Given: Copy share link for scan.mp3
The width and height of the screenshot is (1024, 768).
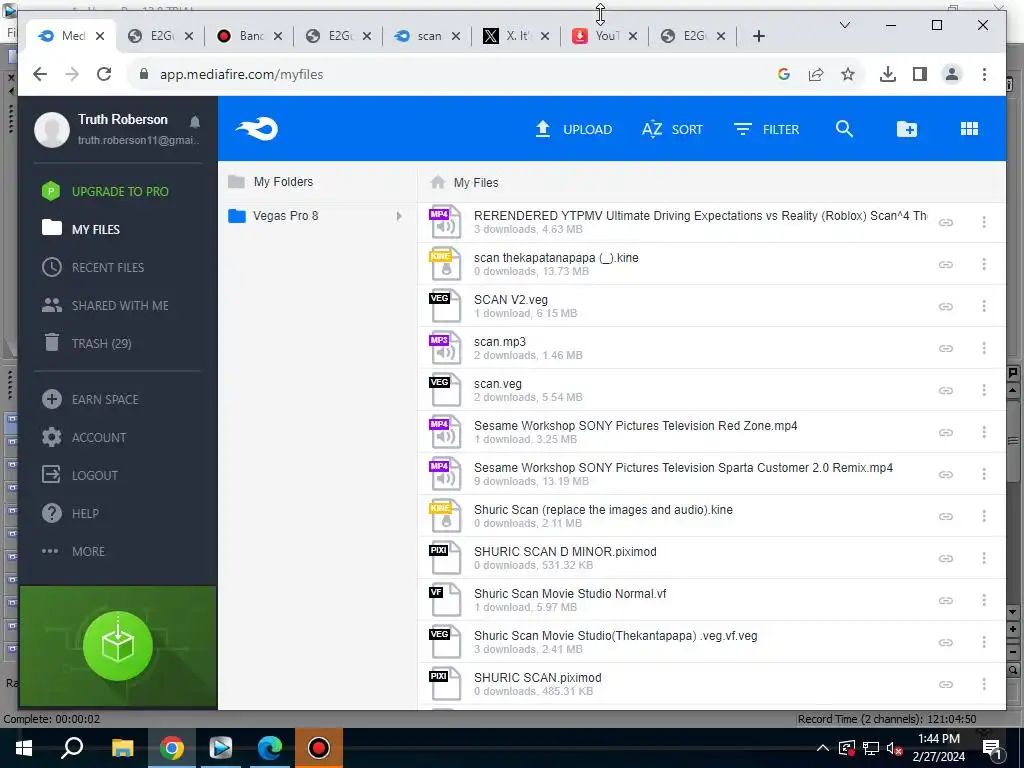Looking at the screenshot, I should (x=945, y=349).
